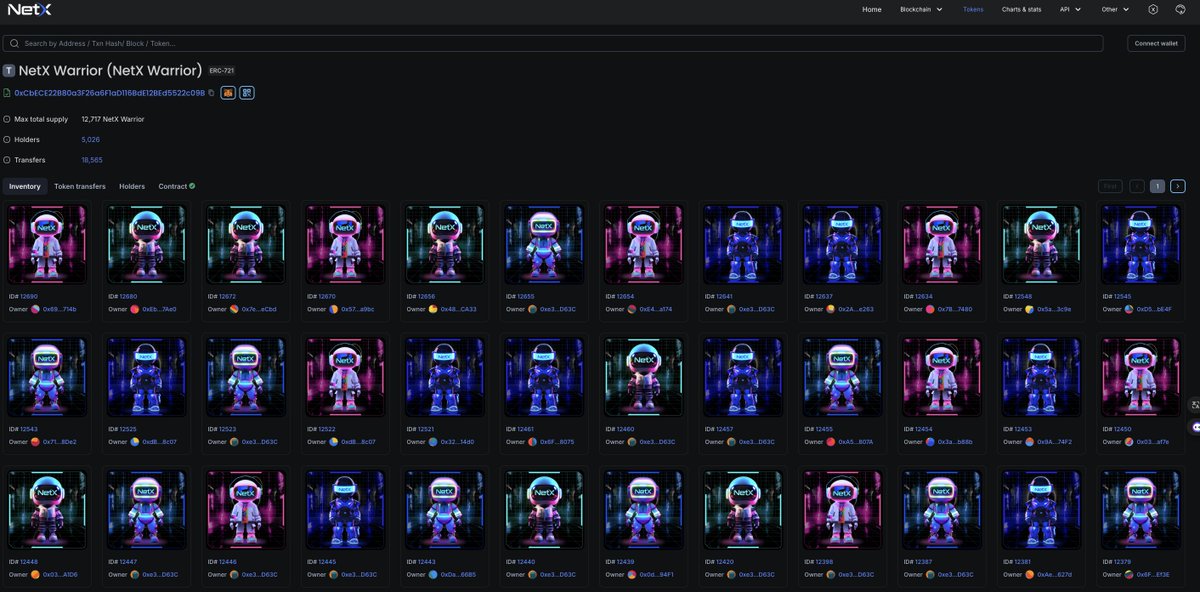Expand the Blockchain menu
1200x592 pixels.
(921, 9)
